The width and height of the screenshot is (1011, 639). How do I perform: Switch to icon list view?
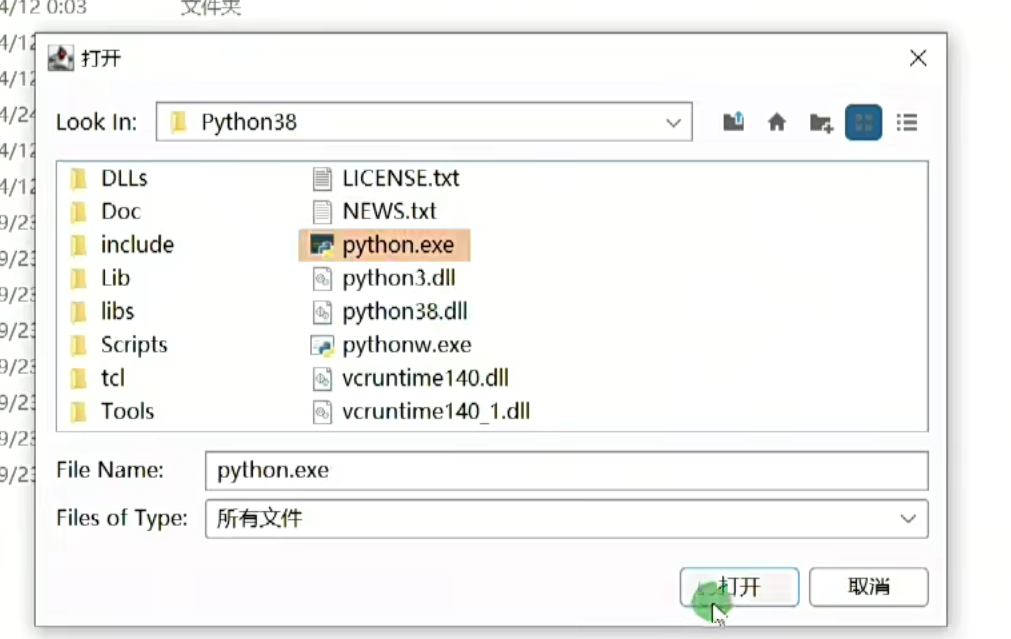coord(863,122)
